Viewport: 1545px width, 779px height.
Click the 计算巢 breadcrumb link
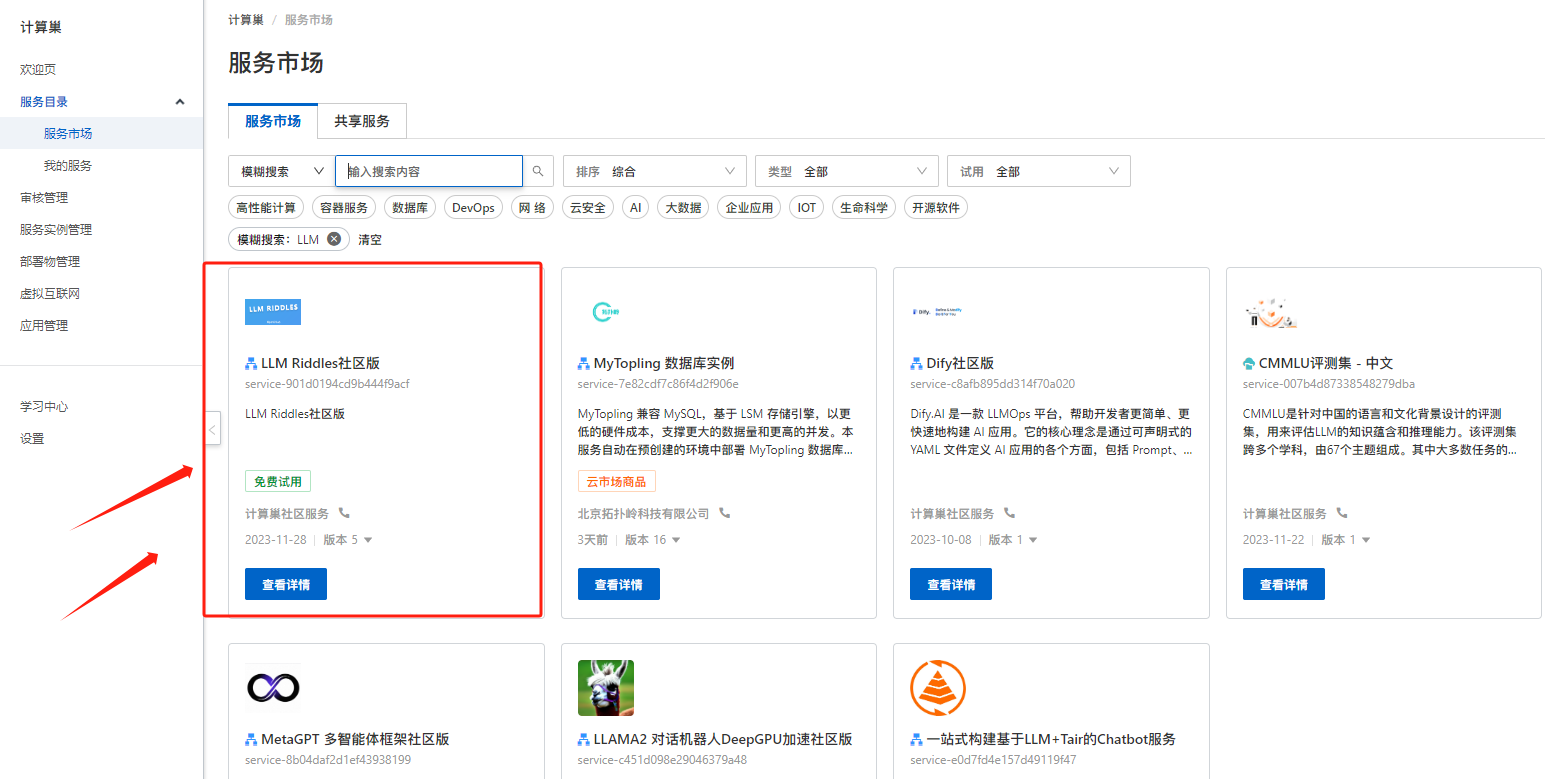click(x=246, y=20)
